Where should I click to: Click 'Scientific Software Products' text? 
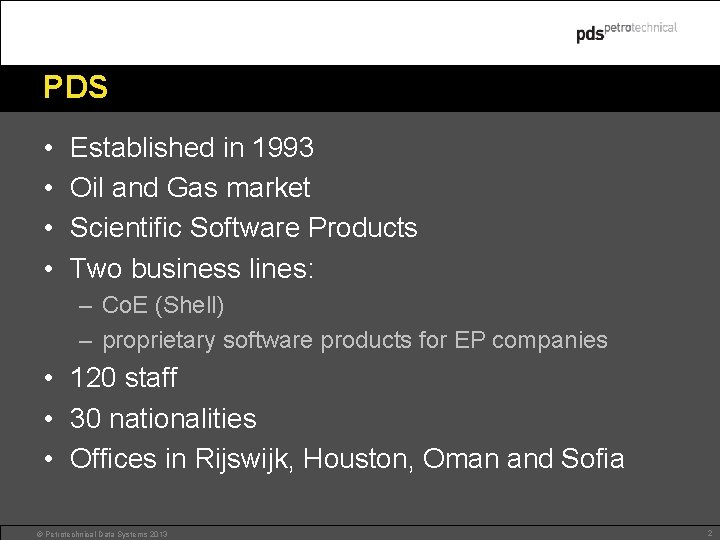243,228
